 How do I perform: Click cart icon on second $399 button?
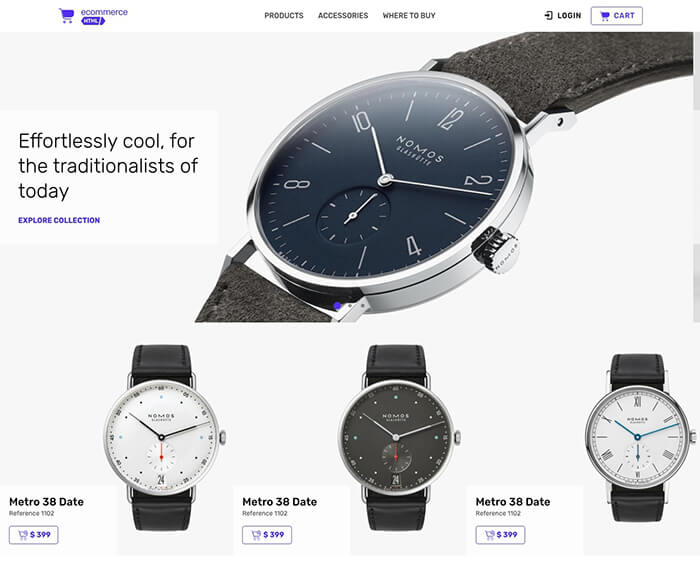[x=256, y=535]
